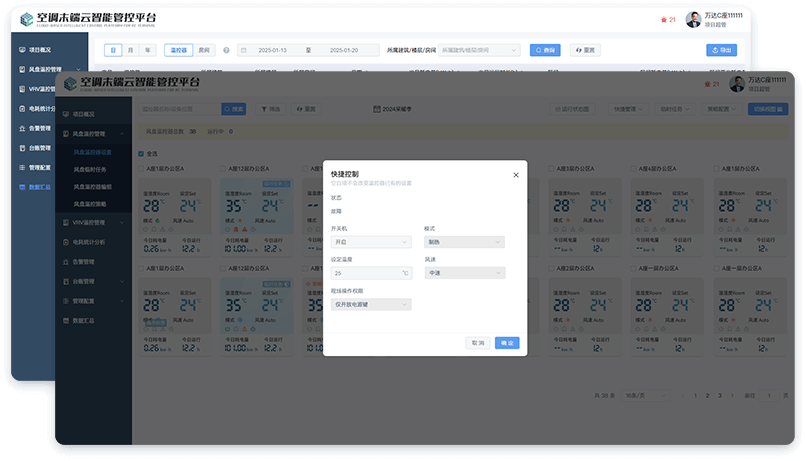Open 风盘临时任务 submenu item
The width and height of the screenshot is (806, 461).
coord(90,170)
